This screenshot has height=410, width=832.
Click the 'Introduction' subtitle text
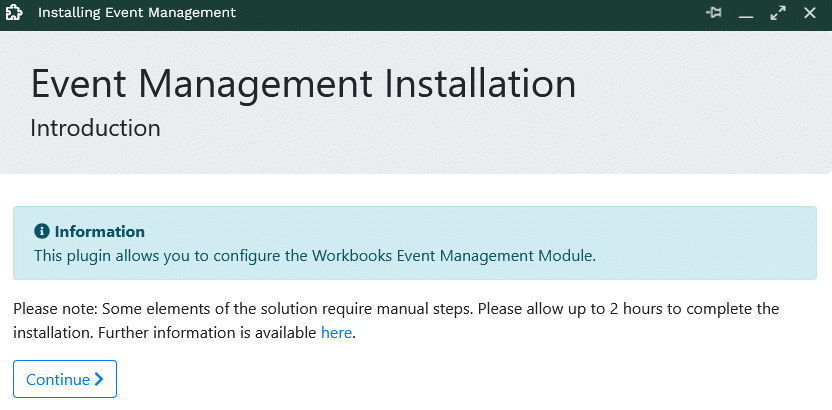point(96,128)
